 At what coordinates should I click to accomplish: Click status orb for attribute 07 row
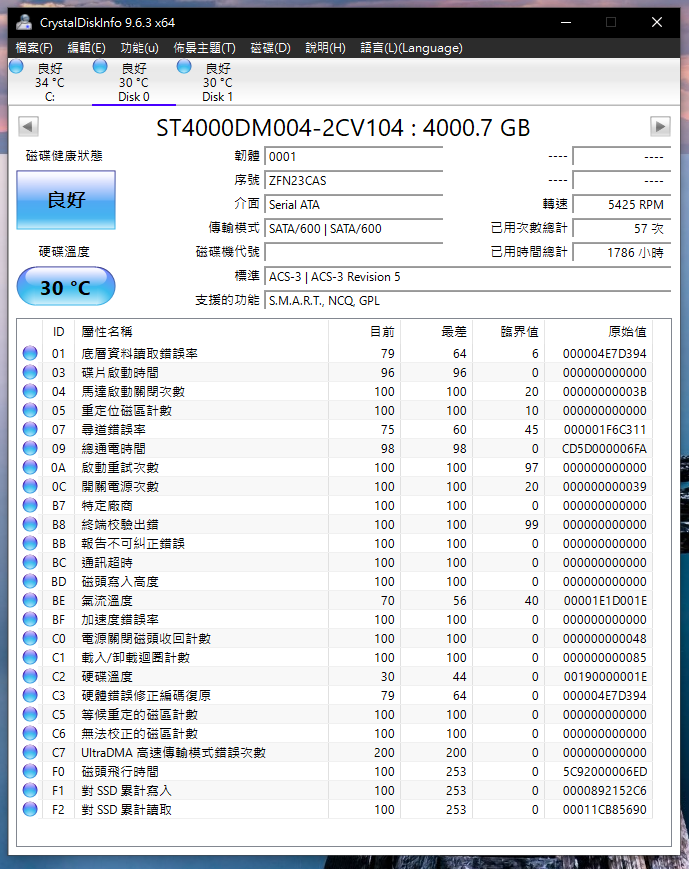(x=30, y=429)
